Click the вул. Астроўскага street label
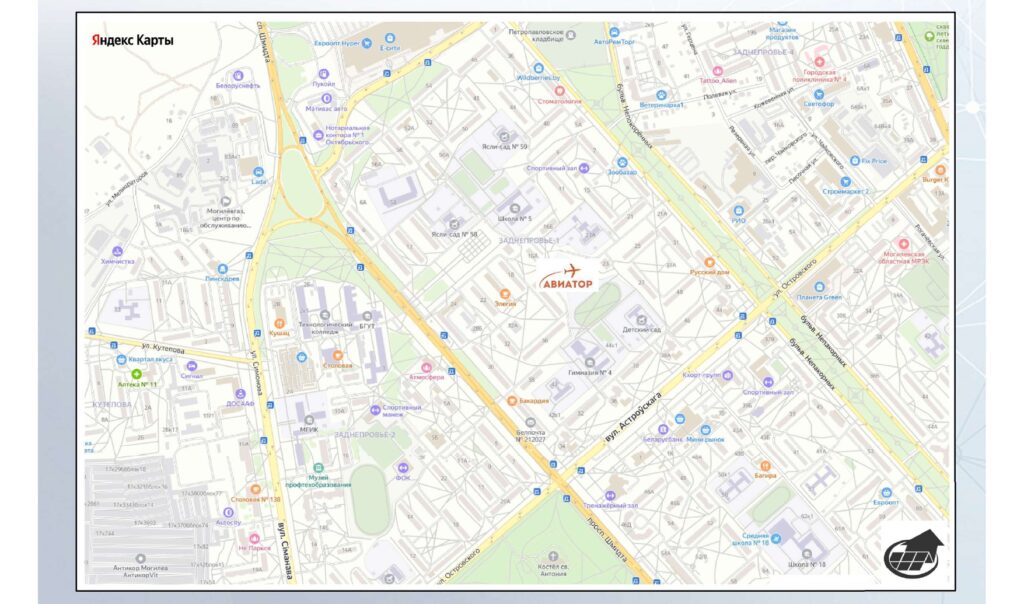Image resolution: width=1024 pixels, height=604 pixels. click(x=633, y=419)
